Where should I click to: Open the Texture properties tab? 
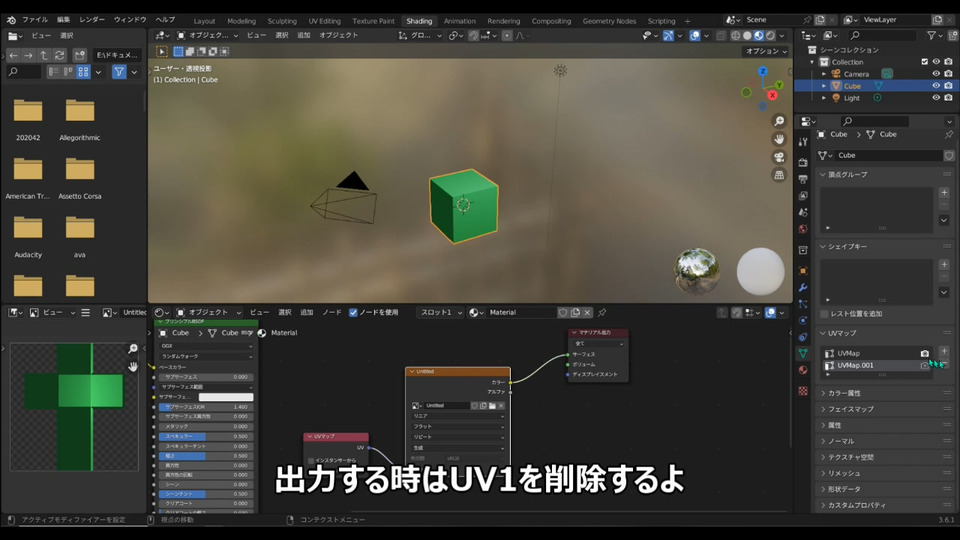(803, 391)
